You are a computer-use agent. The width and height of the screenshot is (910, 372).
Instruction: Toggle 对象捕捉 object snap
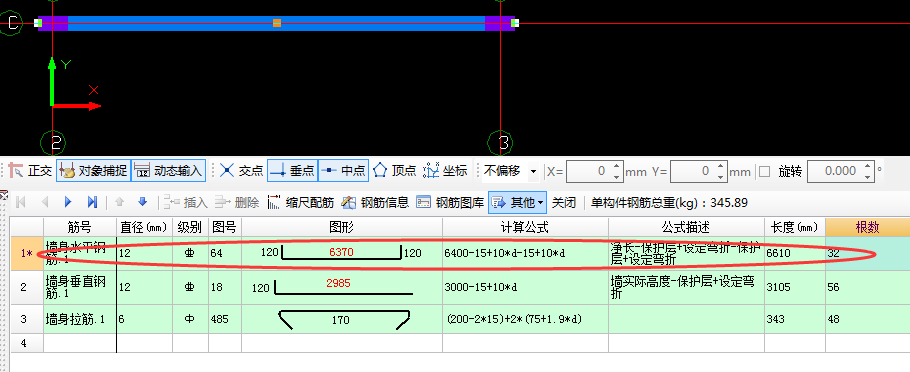coord(93,171)
